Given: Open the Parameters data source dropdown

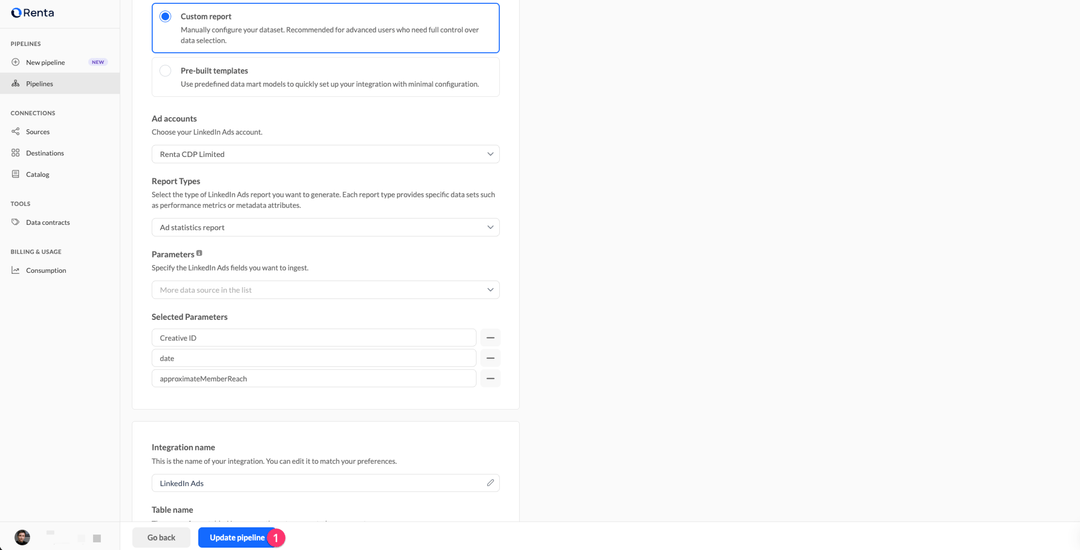Looking at the screenshot, I should coord(325,290).
